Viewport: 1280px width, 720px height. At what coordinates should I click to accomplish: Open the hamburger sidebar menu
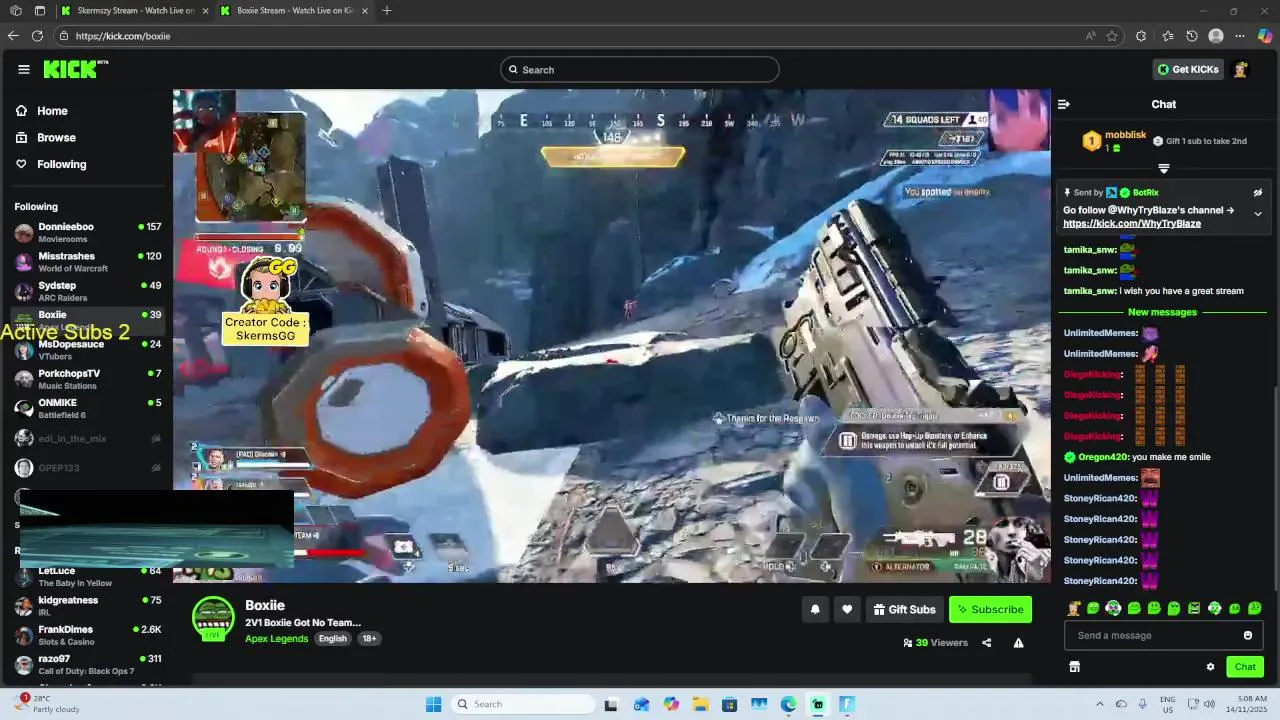coord(24,69)
